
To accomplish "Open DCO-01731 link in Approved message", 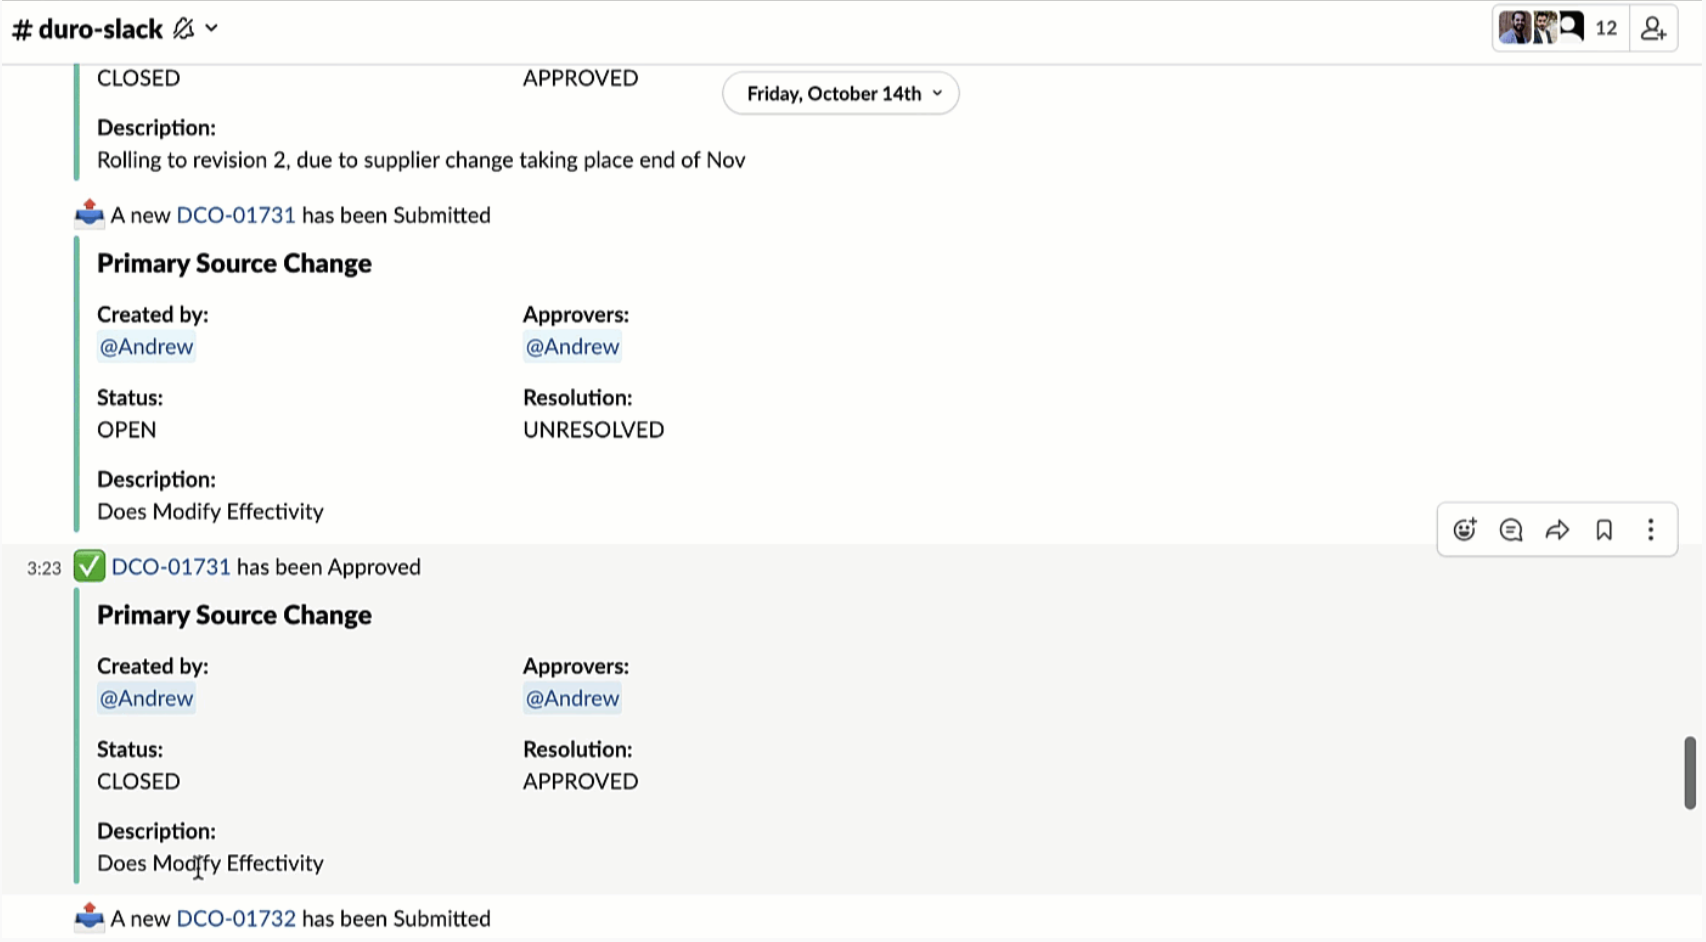I will [x=171, y=567].
